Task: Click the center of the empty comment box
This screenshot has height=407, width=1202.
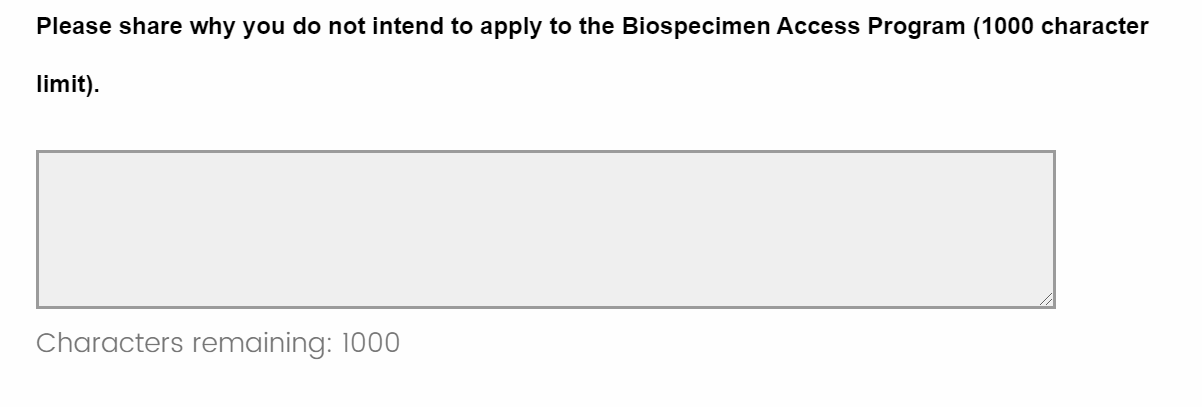Action: pyautogui.click(x=546, y=229)
